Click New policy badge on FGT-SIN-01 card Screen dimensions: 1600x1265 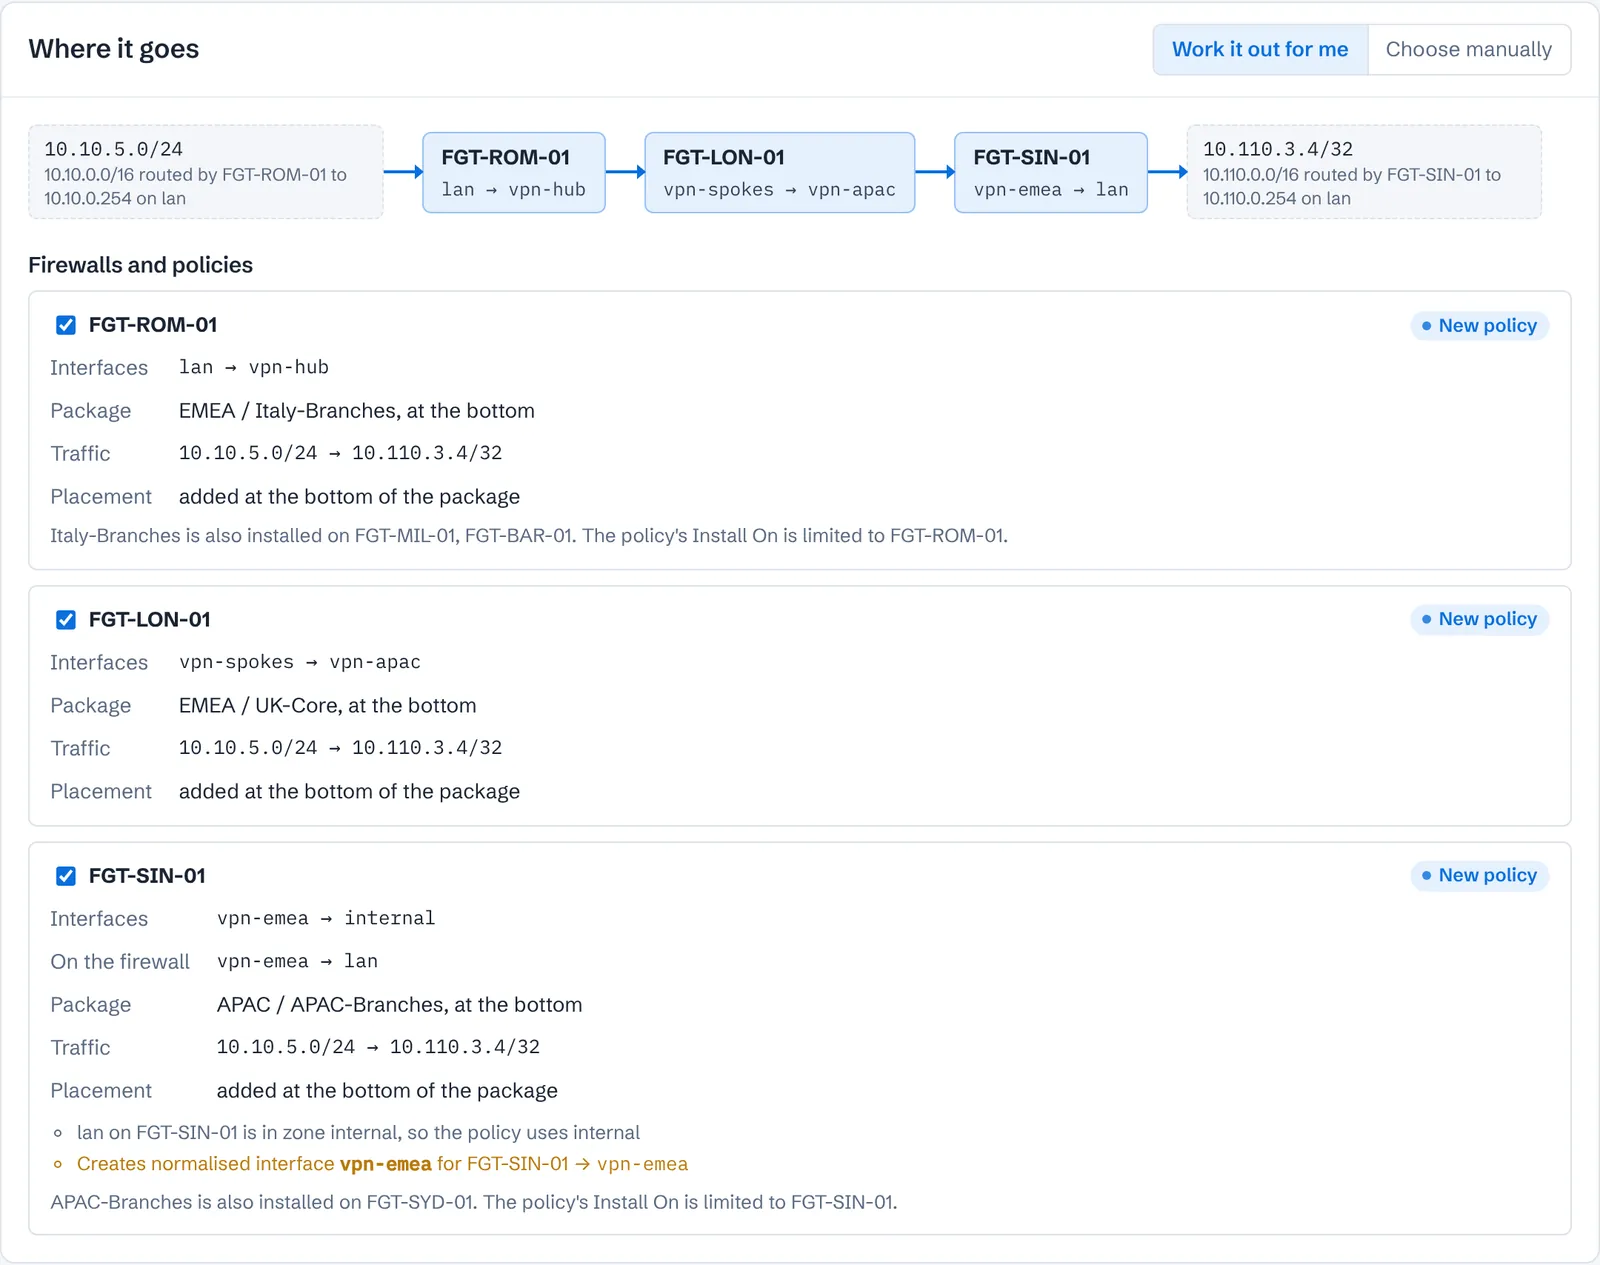(x=1480, y=876)
